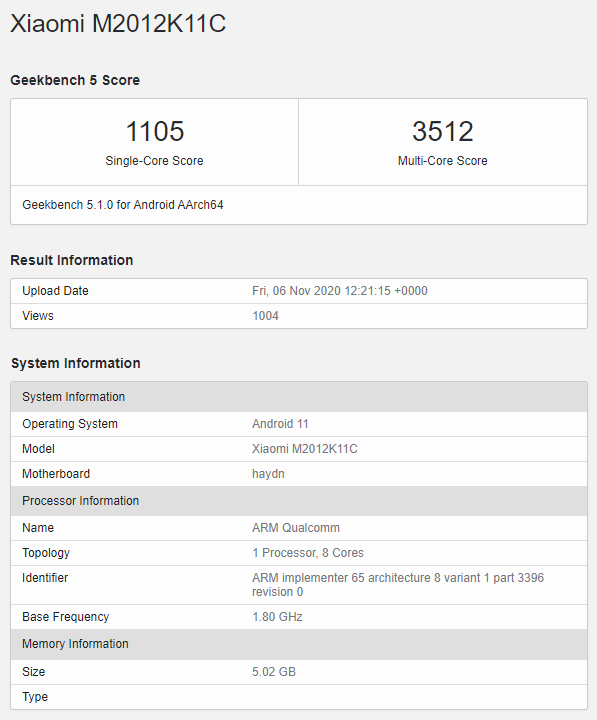Click the Geekbench 5.1.0 for Android AArch64 text

123,205
